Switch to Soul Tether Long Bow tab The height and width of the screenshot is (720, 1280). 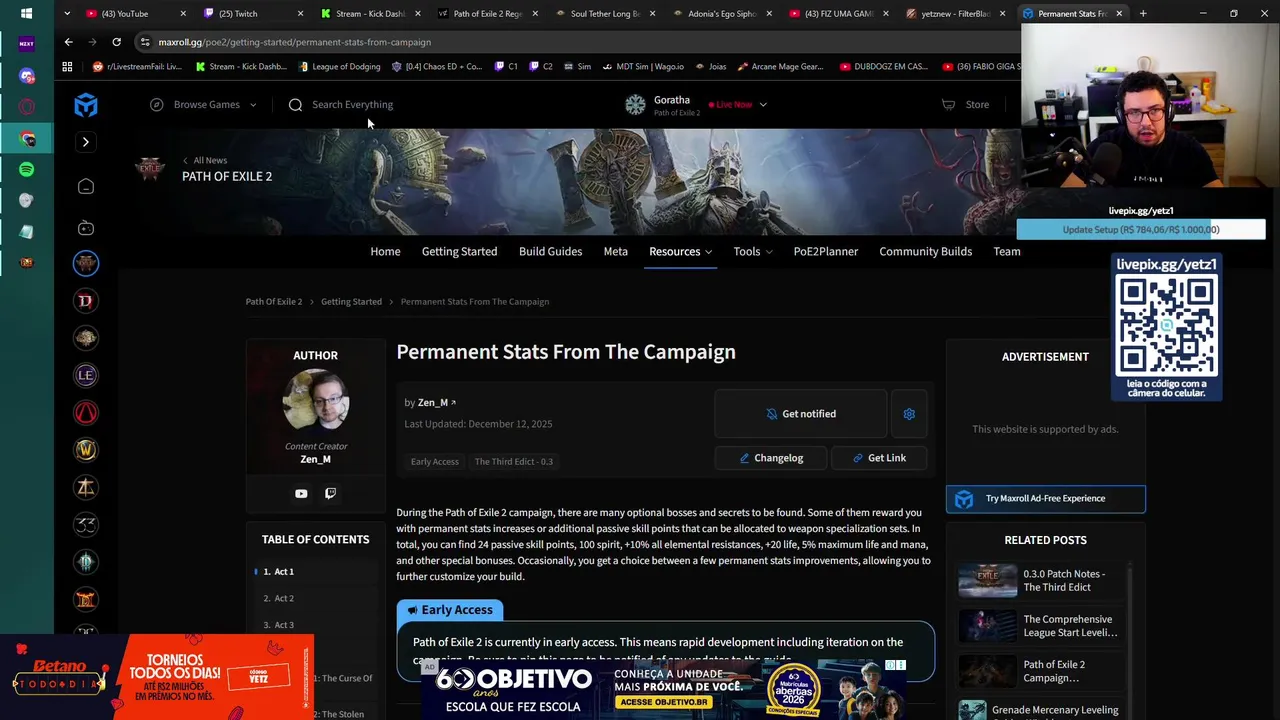click(x=605, y=14)
